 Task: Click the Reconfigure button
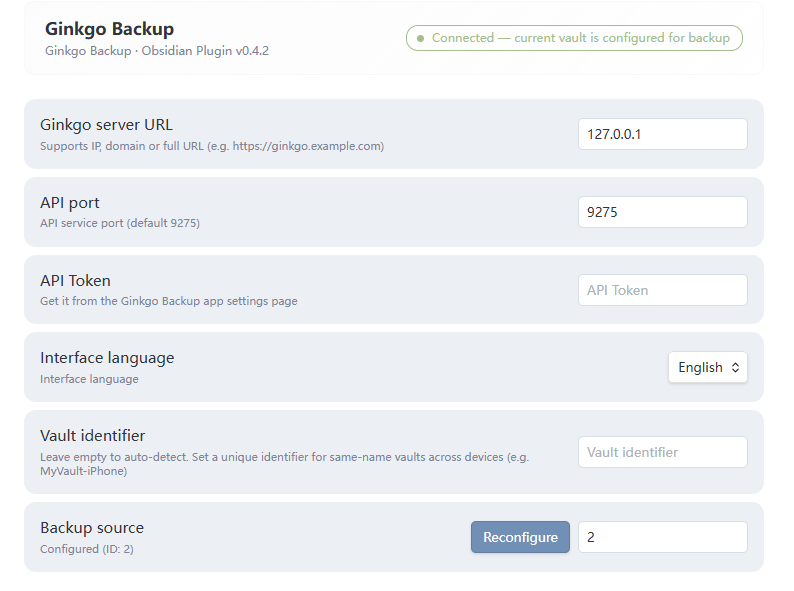(x=520, y=537)
